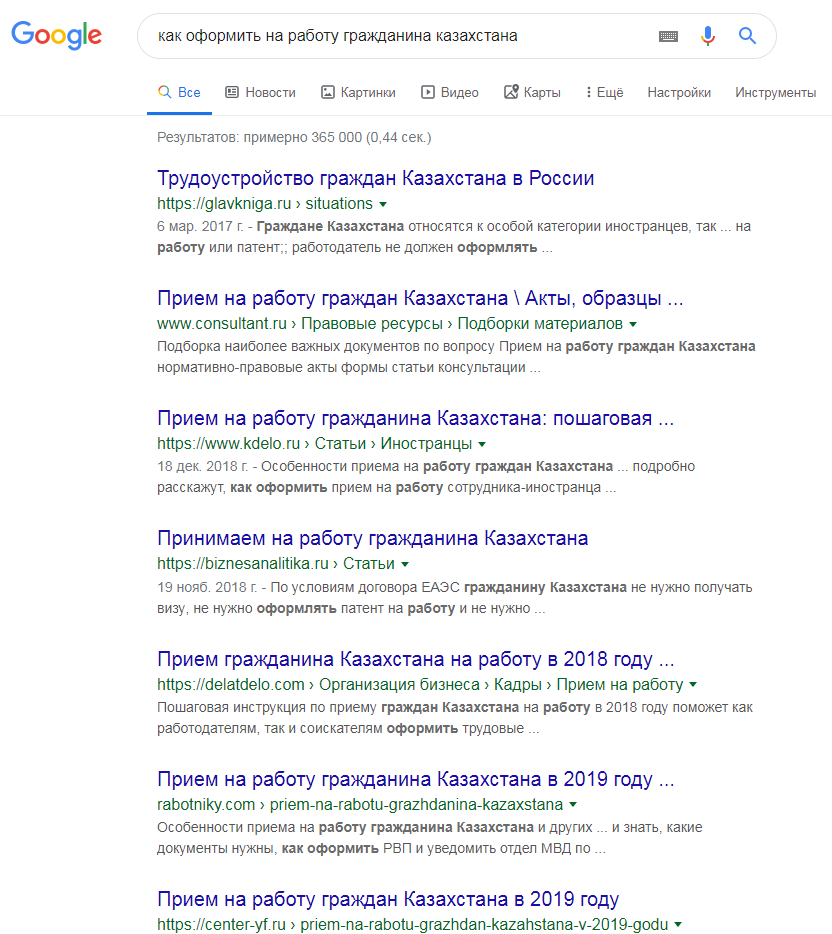Viewport: 832px width, 934px height.
Task: Click inside the search query field
Action: click(400, 36)
